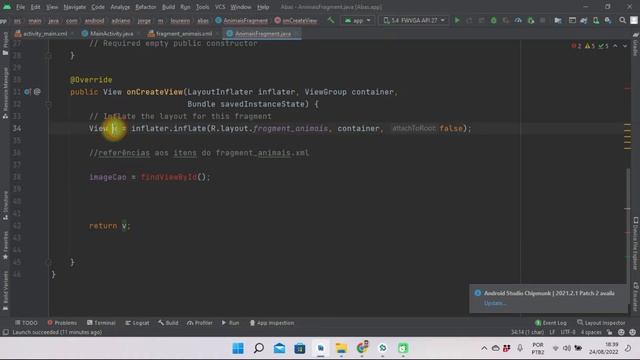Image resolution: width=640 pixels, height=360 pixels.
Task: Open the app run configuration dropdown
Action: 358,20
